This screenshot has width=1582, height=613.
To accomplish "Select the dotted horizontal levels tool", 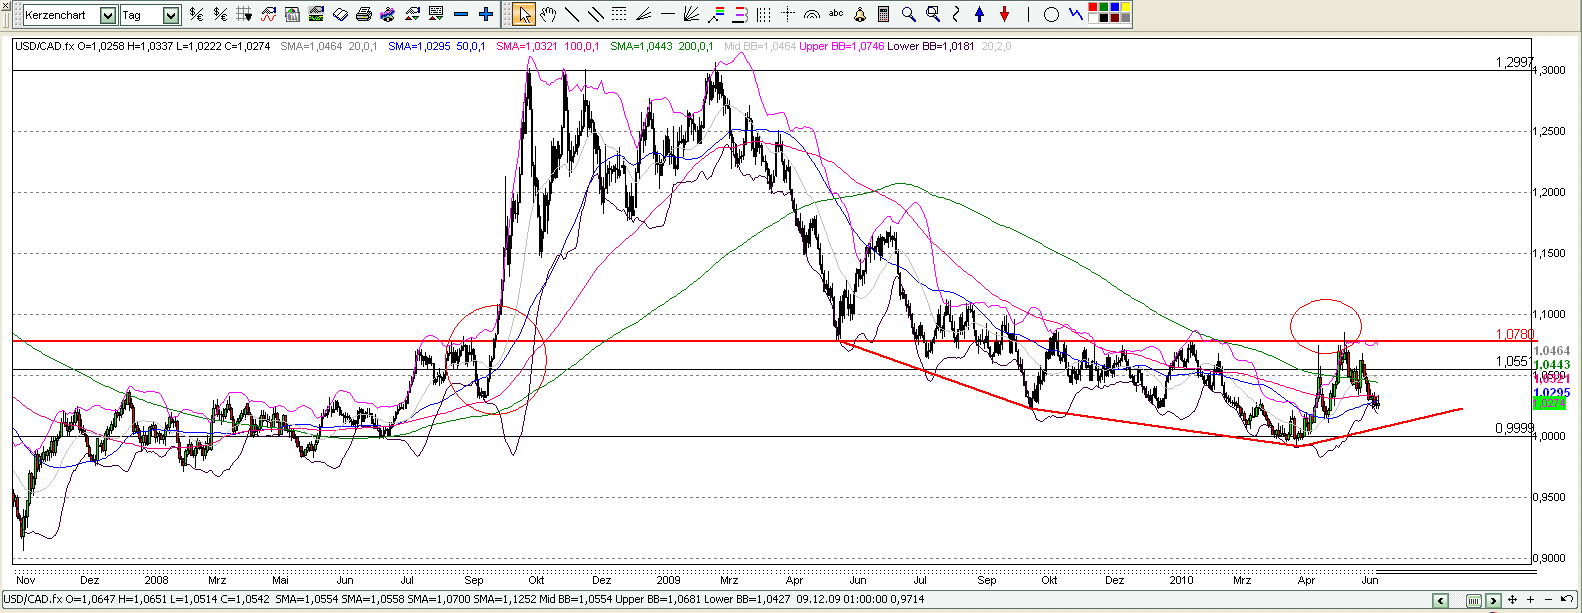I will 619,14.
